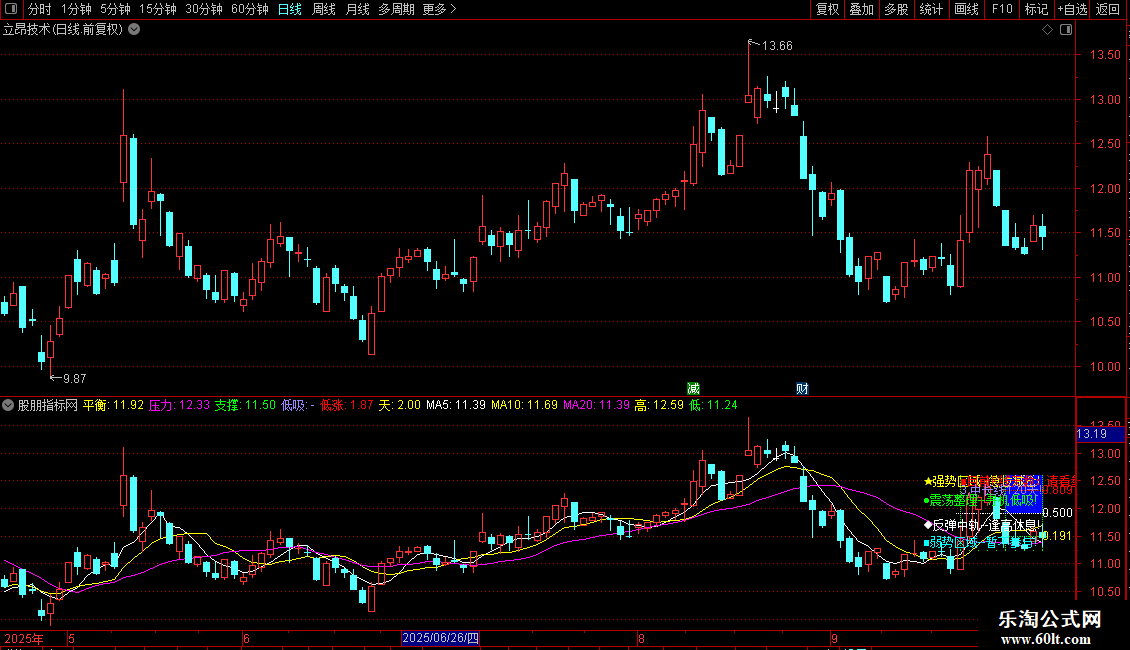The height and width of the screenshot is (650, 1130).
Task: Open the 统计 statistics tool
Action: click(931, 9)
